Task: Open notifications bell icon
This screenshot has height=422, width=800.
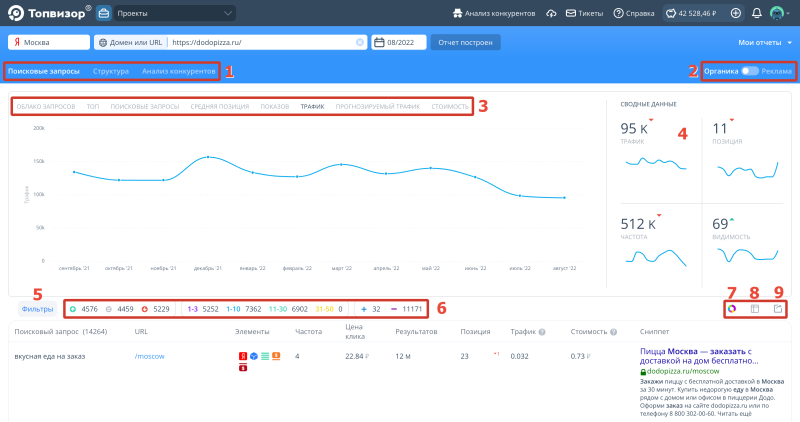Action: coord(756,14)
